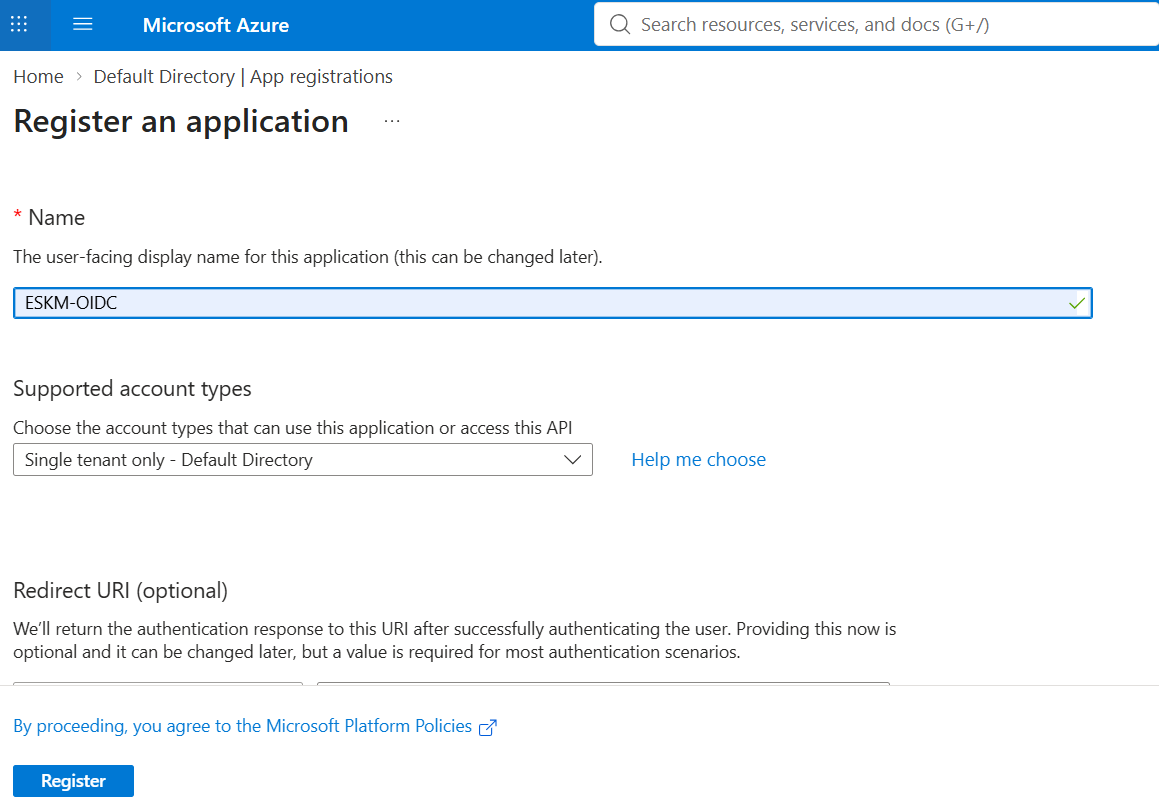Open Default Directory | App registrations breadcrumb
The height and width of the screenshot is (804, 1159).
(x=243, y=77)
